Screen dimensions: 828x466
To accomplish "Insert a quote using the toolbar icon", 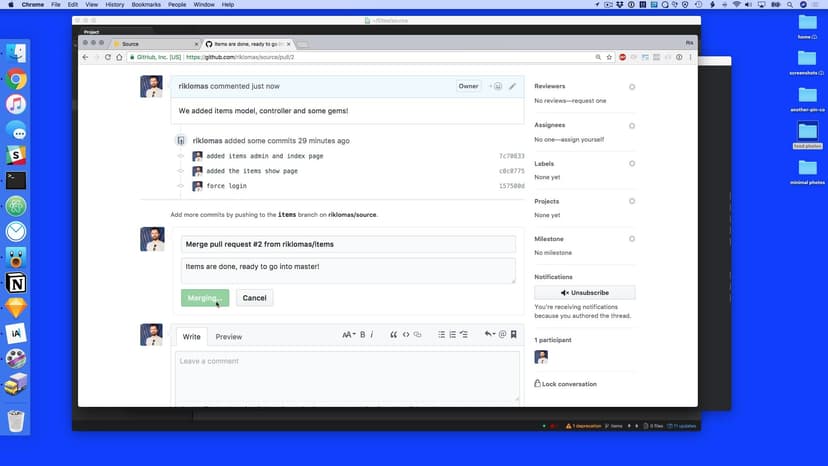I will [393, 335].
